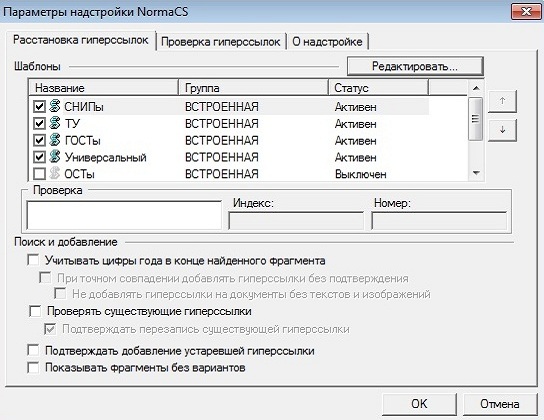Enable Проверять существующие гиперссылки option
This screenshot has width=544, height=420.
click(x=35, y=311)
